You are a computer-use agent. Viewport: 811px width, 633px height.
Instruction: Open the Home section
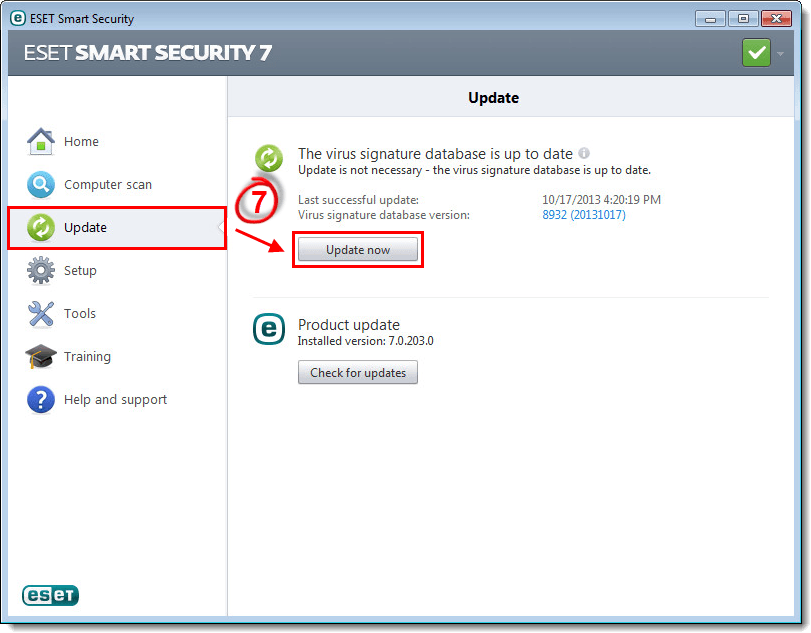[81, 142]
